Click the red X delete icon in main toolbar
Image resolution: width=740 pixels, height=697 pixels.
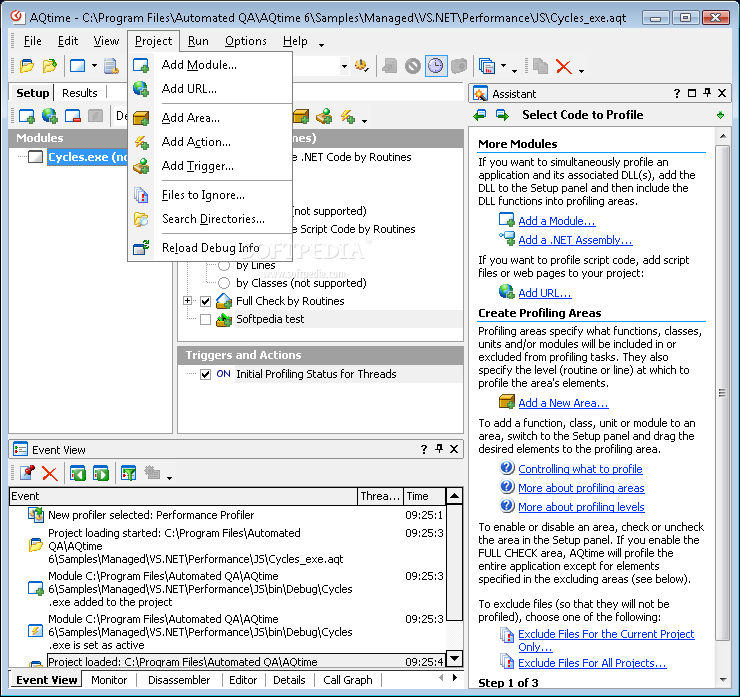564,67
